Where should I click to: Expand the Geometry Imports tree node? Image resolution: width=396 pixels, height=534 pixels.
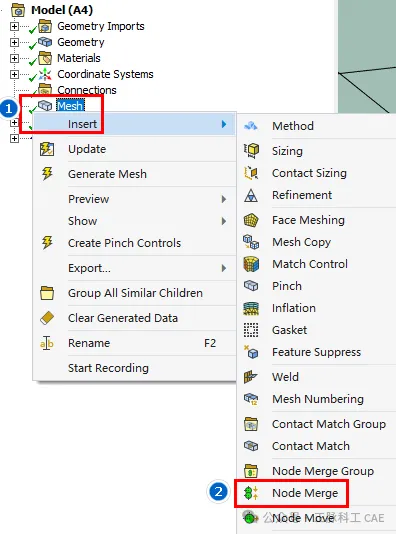click(14, 26)
